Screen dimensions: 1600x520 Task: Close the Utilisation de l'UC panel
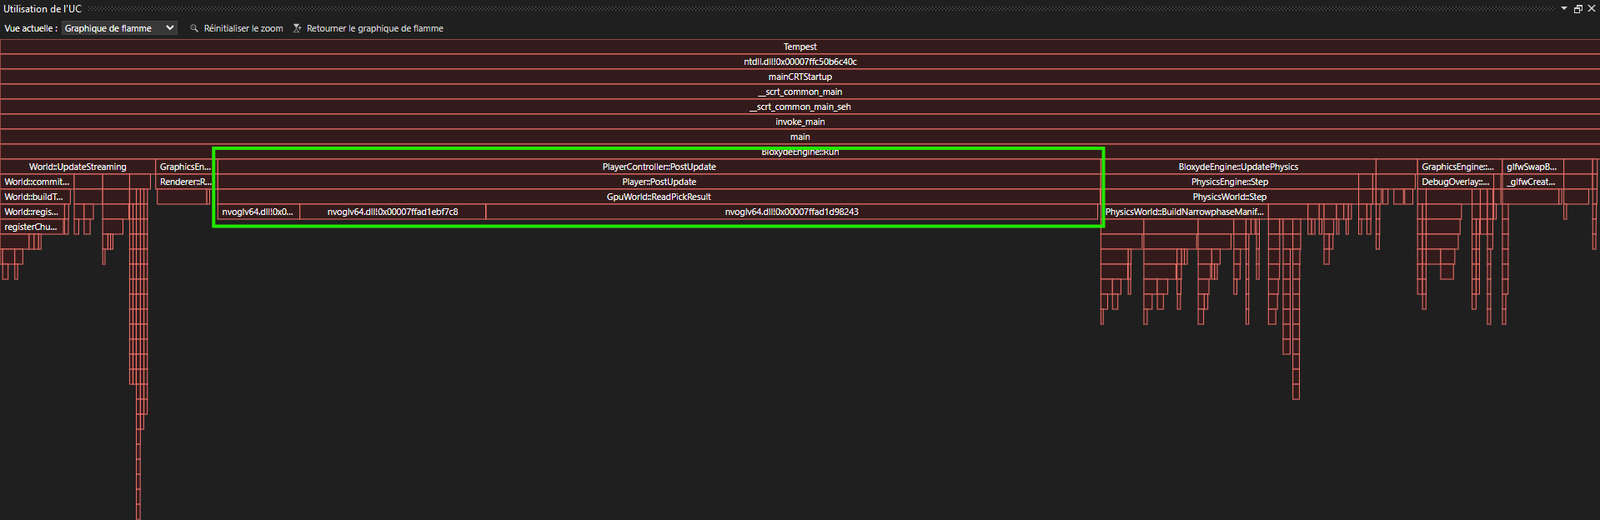pos(1592,8)
